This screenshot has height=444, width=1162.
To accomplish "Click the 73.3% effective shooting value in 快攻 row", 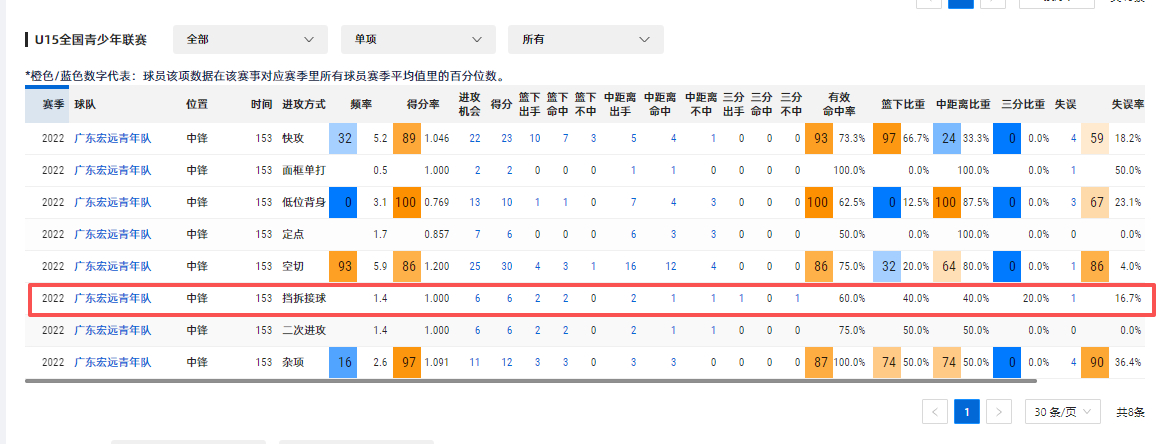I will coord(851,139).
